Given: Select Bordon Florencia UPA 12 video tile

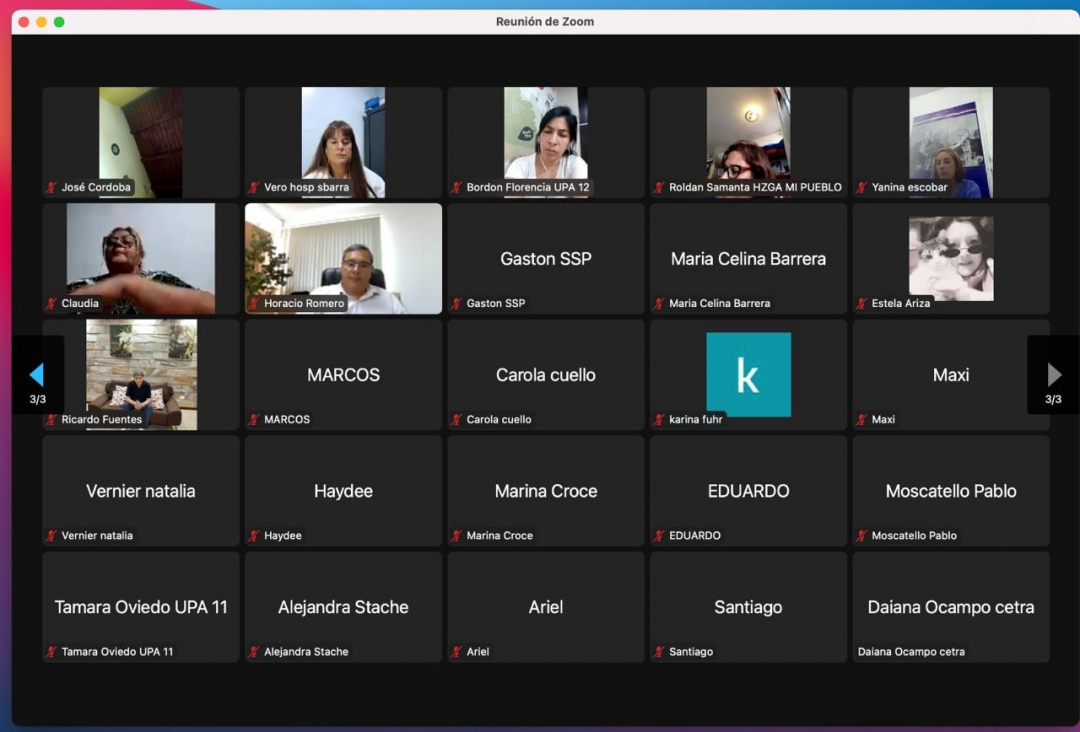Looking at the screenshot, I should point(546,142).
